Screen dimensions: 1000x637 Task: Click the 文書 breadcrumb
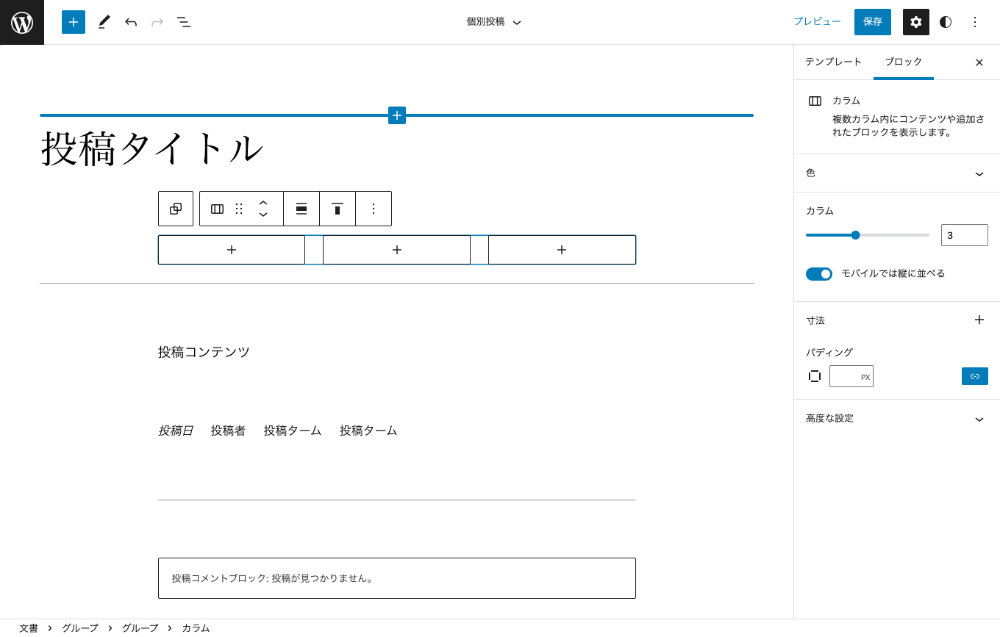pyautogui.click(x=29, y=628)
